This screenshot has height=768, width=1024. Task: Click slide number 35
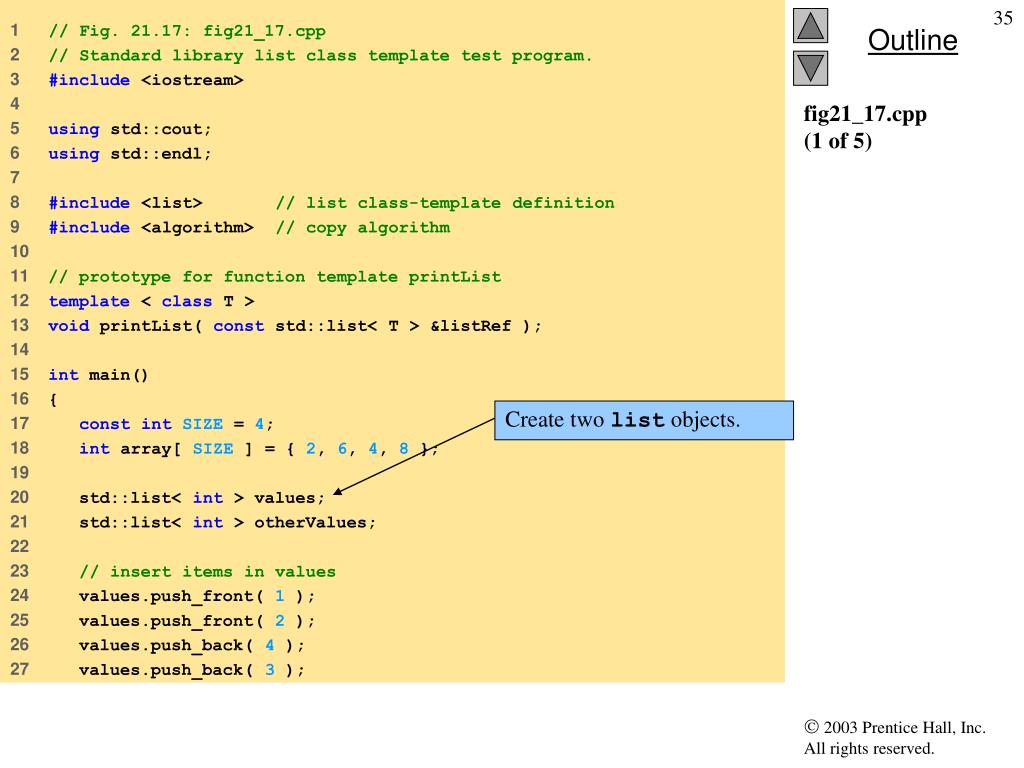point(1003,18)
